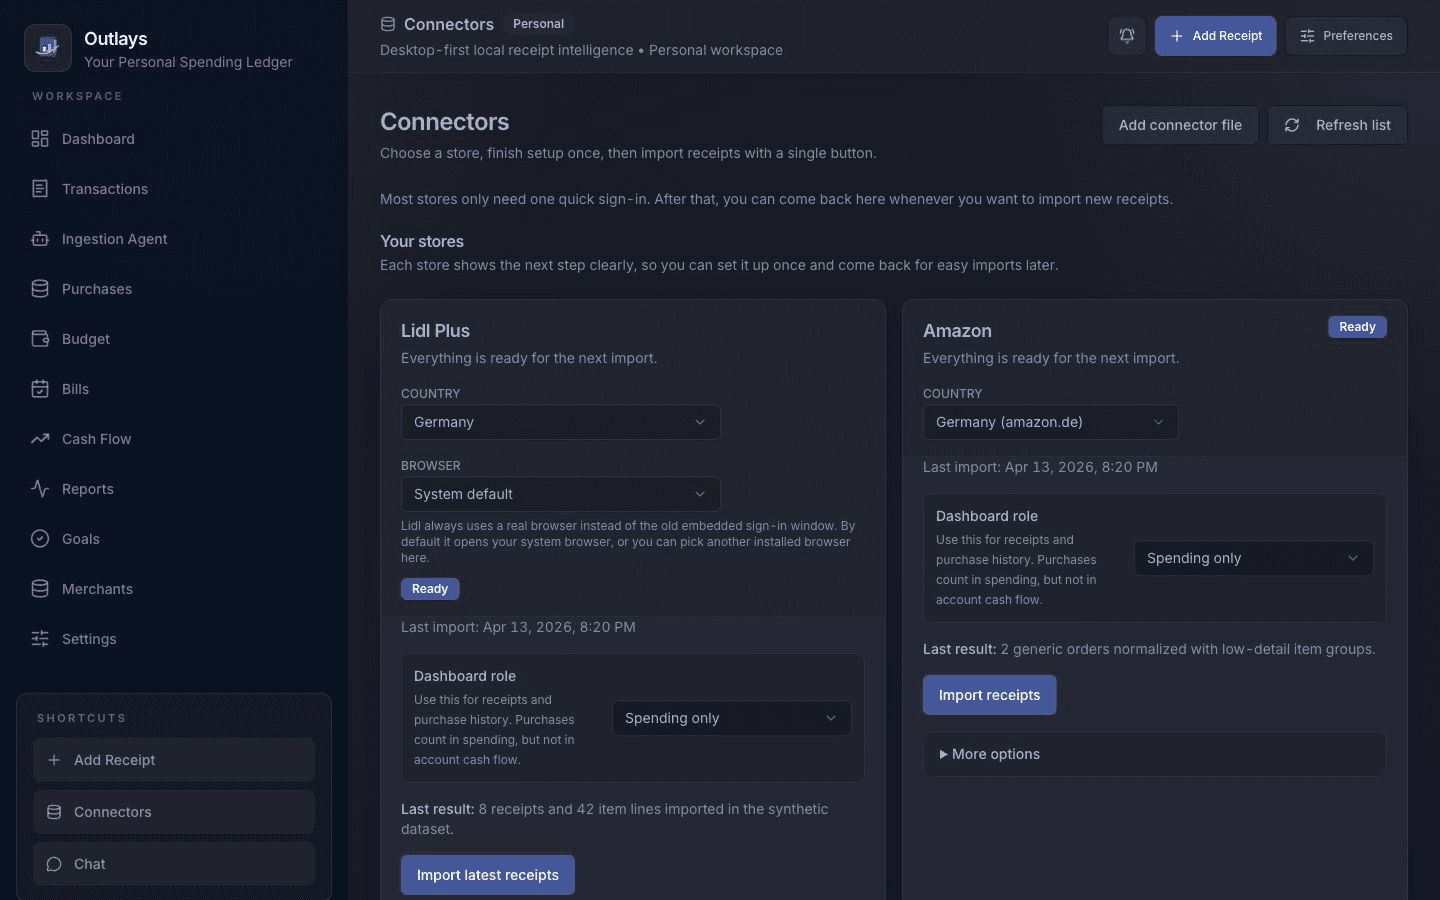Open Goals page in sidebar
This screenshot has height=900, width=1440.
(x=174, y=539)
